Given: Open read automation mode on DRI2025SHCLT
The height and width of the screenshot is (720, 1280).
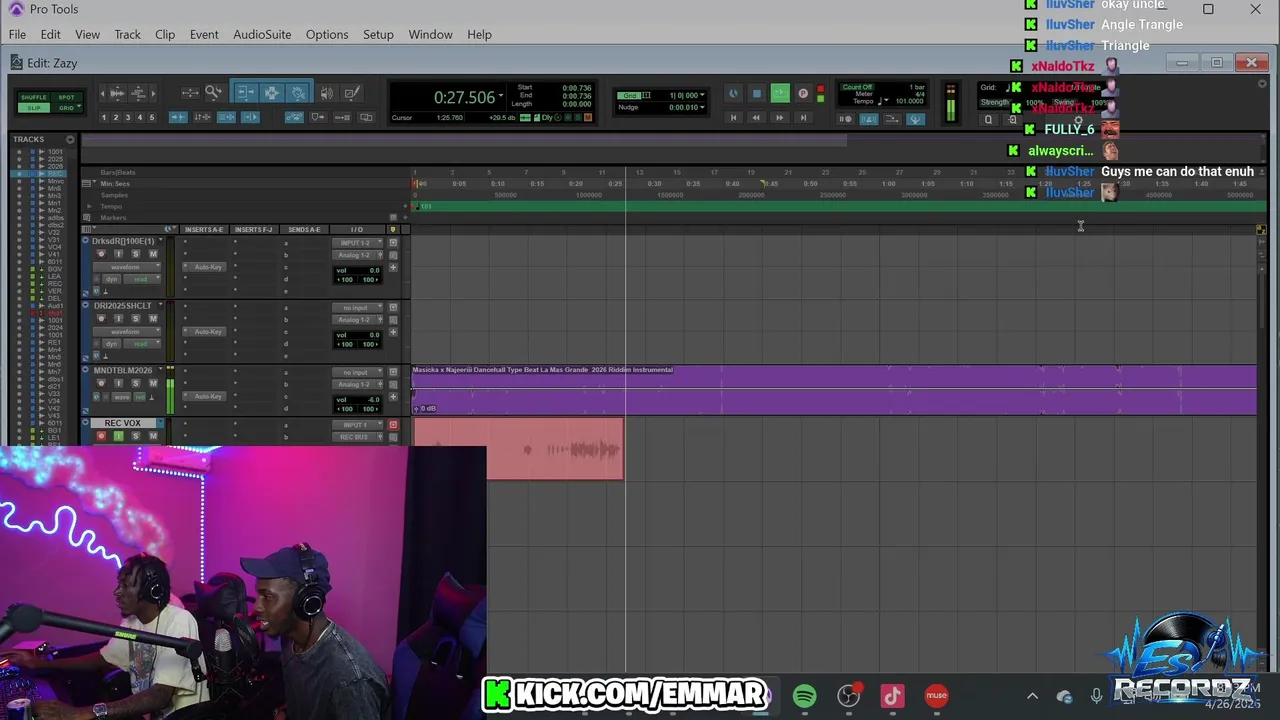Looking at the screenshot, I should click(x=142, y=344).
